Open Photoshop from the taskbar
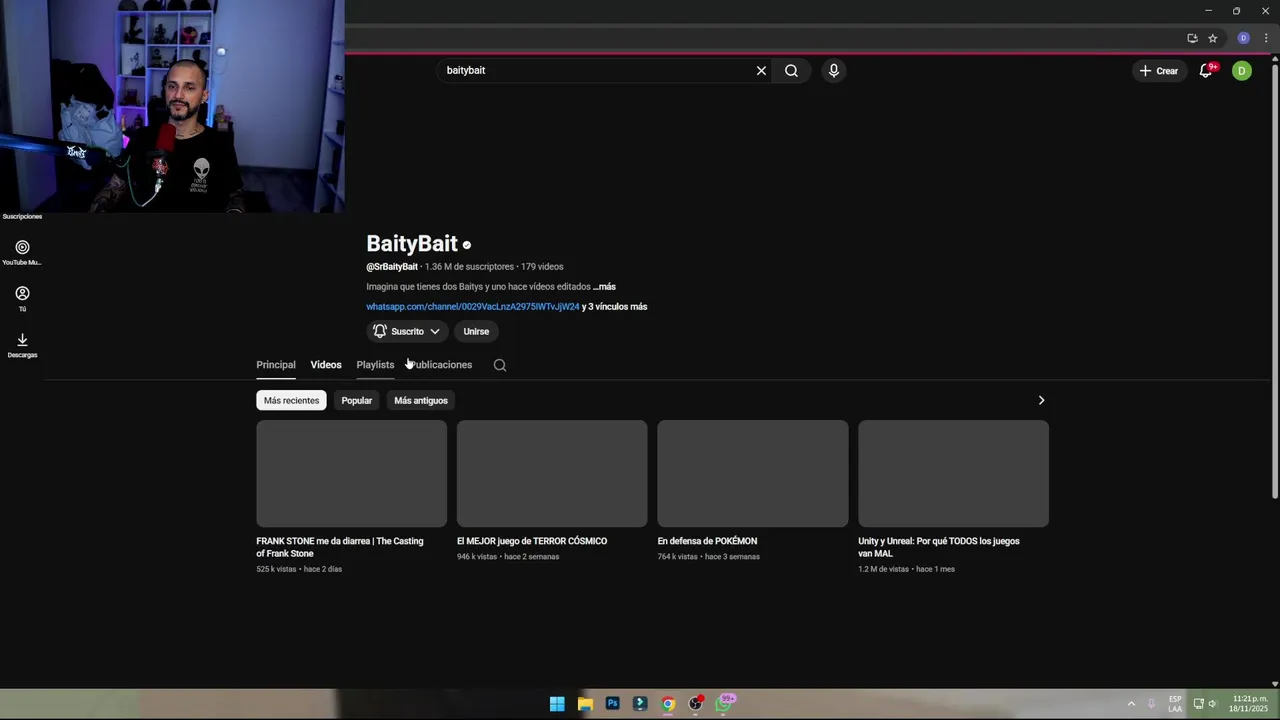 (x=612, y=704)
